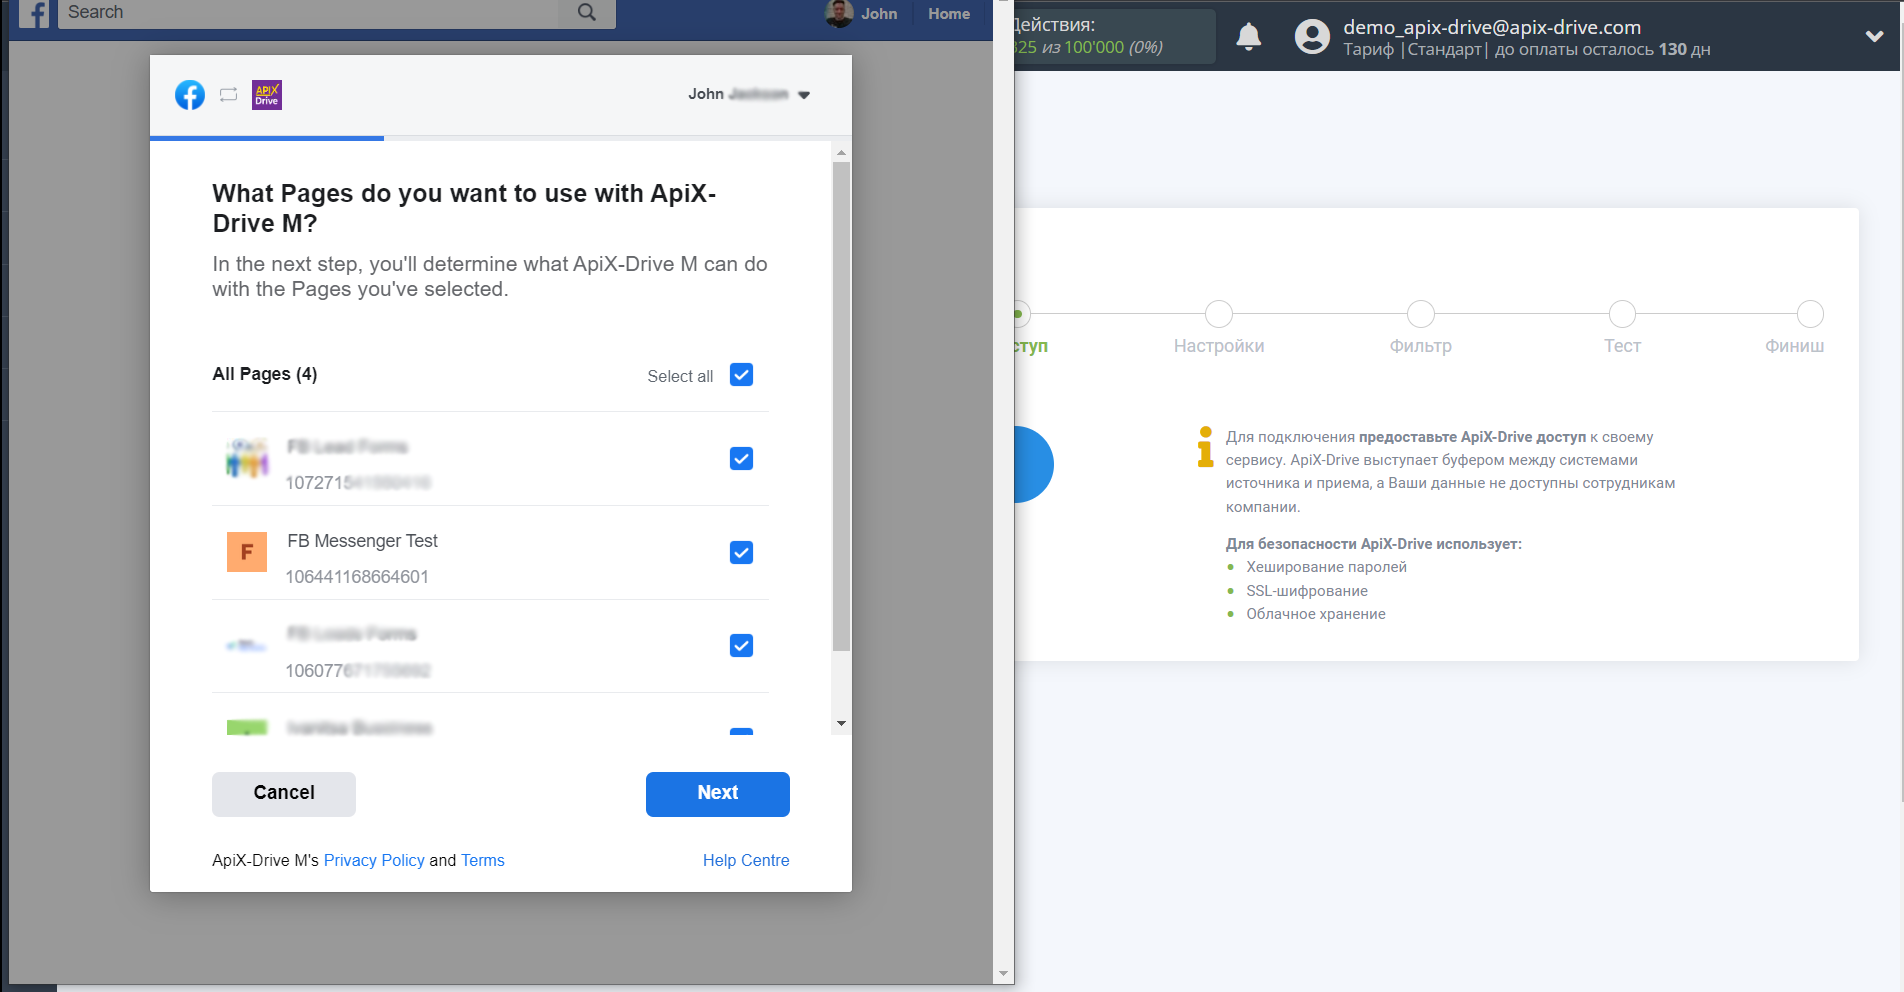This screenshot has width=1904, height=992.
Task: Uncheck the FB Messenger Test page checkbox
Action: click(x=741, y=553)
